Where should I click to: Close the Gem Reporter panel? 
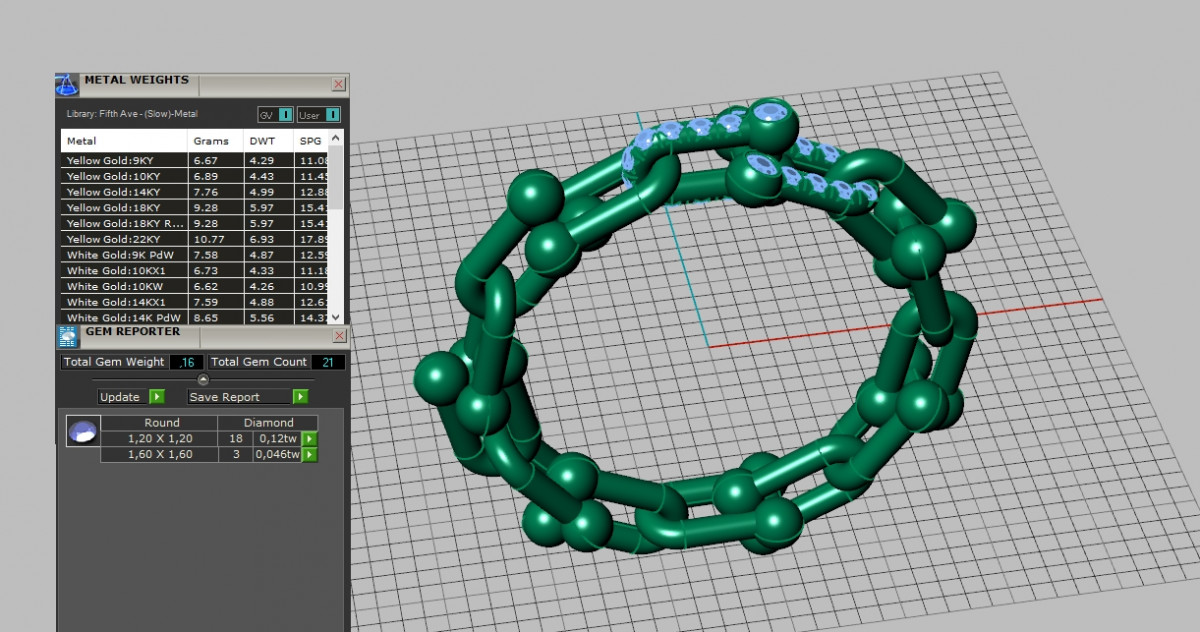338,336
